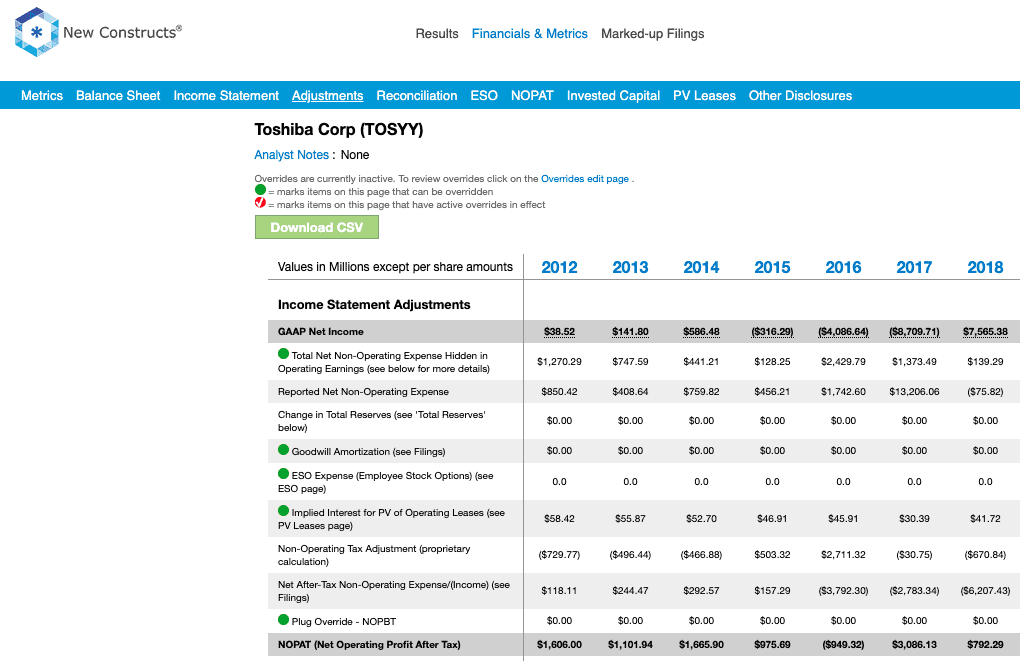Image resolution: width=1020 pixels, height=661 pixels.
Task: Click the Analyst Notes link
Action: coord(291,155)
